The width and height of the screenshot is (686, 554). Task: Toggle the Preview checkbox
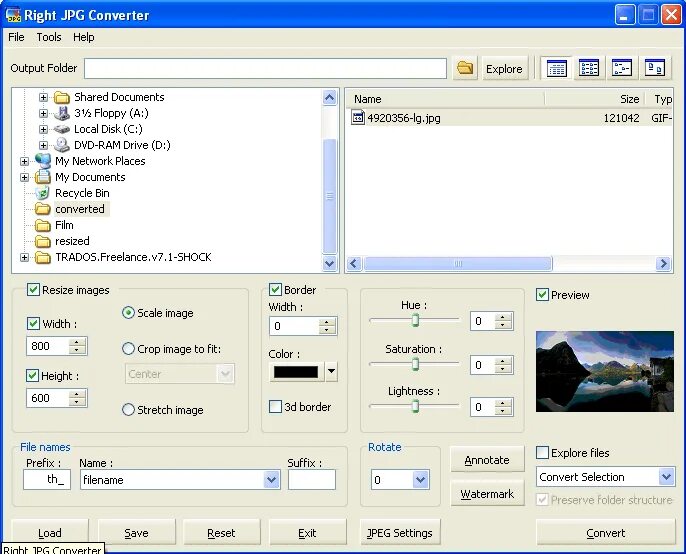pos(542,295)
